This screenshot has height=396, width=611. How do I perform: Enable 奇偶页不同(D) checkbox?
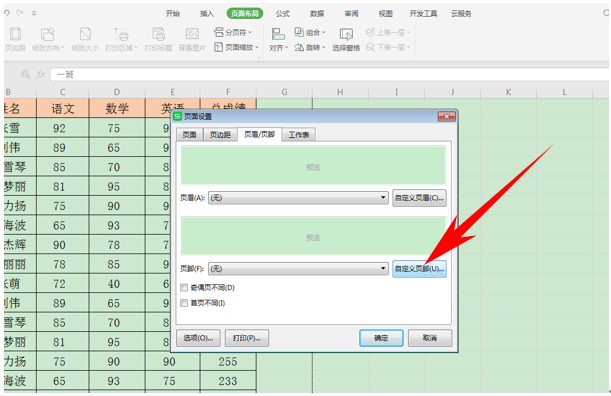point(184,288)
